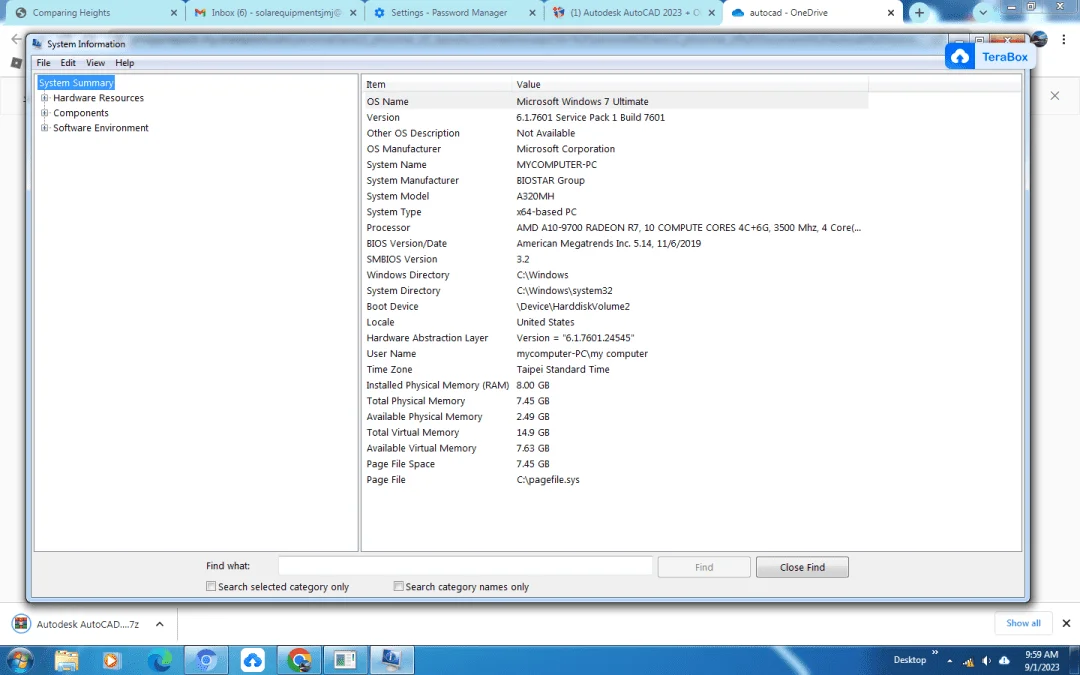The width and height of the screenshot is (1080, 675).
Task: Click the value C:\pagefile.sys
Action: (x=548, y=479)
